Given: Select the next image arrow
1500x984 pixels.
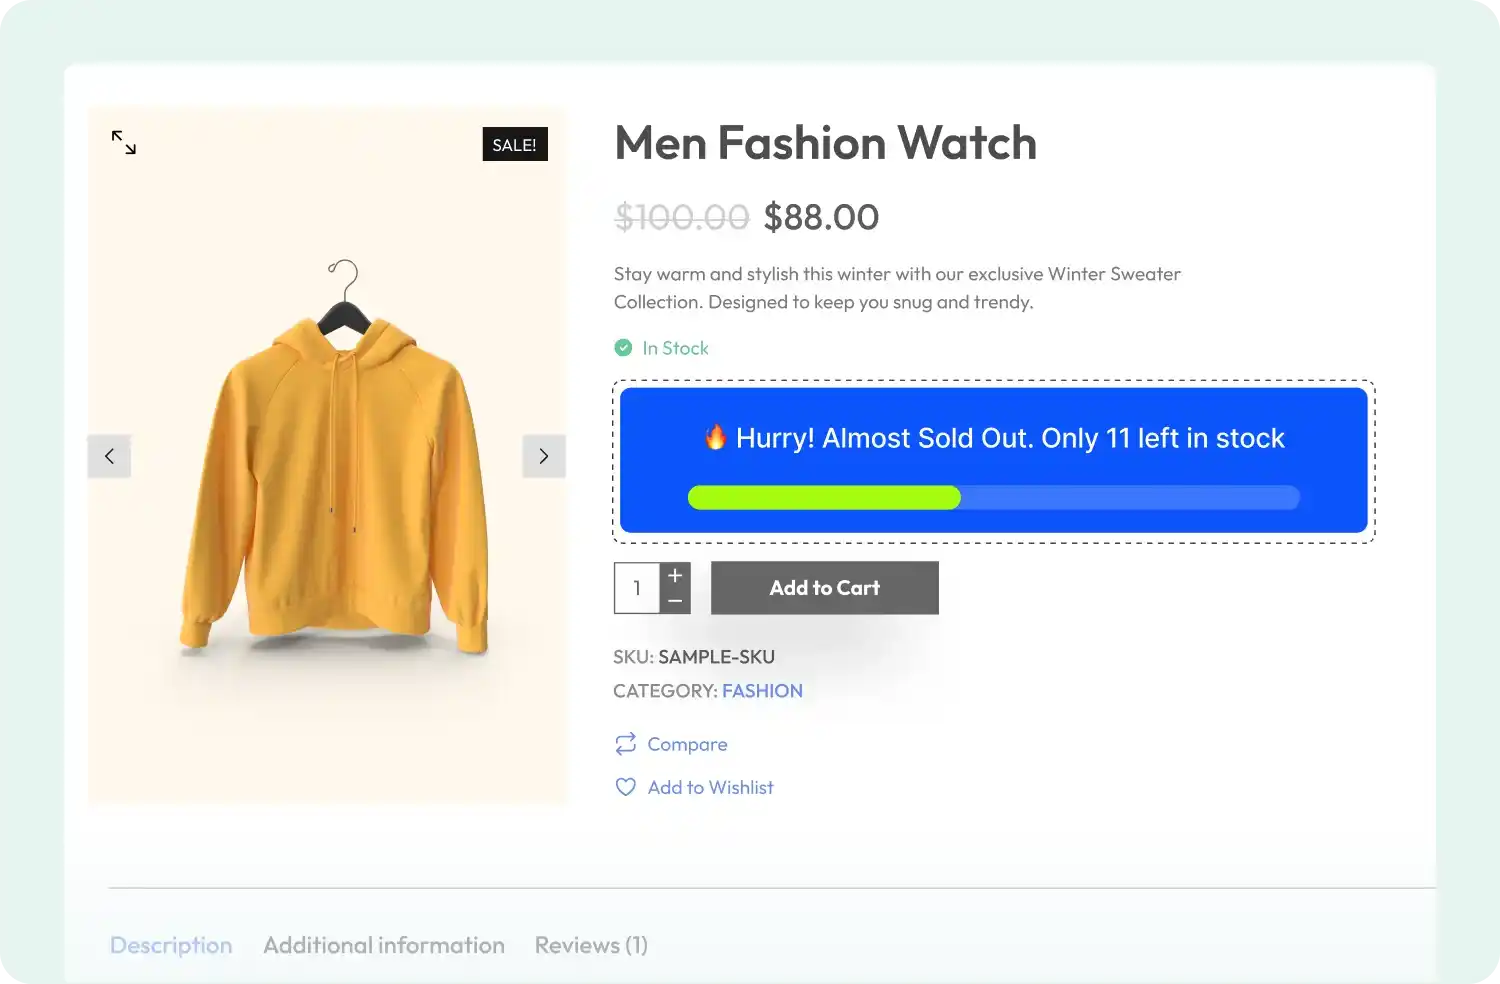Looking at the screenshot, I should point(544,456).
